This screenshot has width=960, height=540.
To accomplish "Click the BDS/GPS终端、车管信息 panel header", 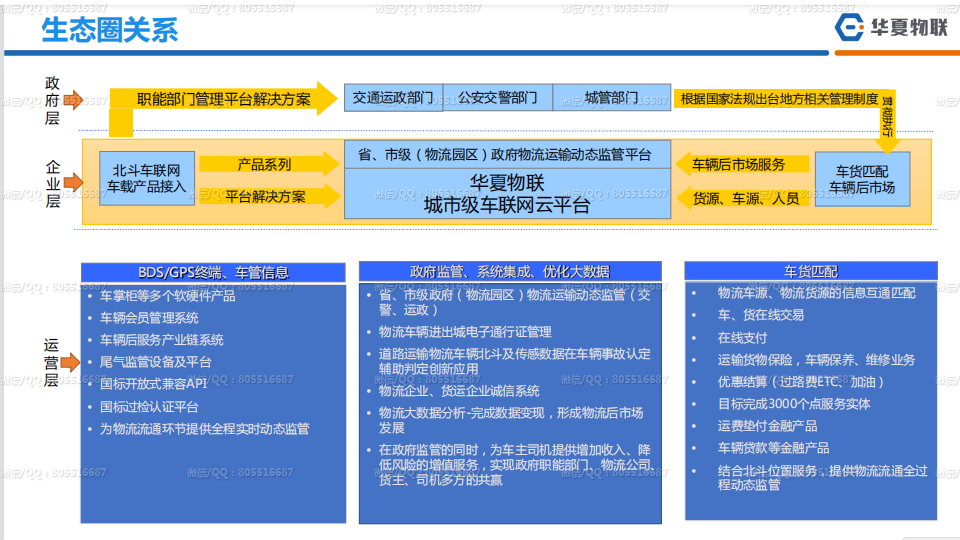I will point(213,272).
